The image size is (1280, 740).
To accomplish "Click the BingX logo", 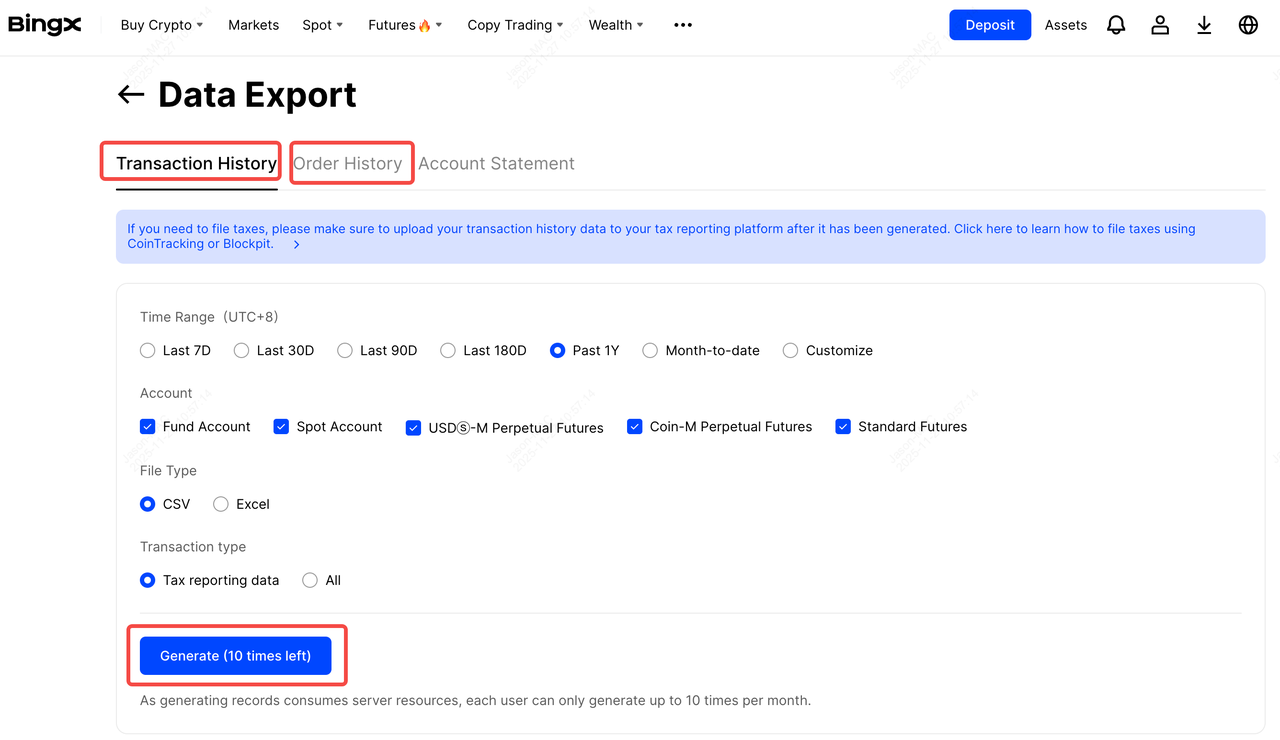I will (45, 25).
